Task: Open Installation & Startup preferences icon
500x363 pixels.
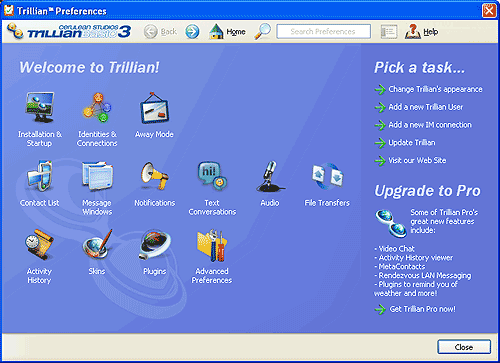Action: (x=40, y=108)
